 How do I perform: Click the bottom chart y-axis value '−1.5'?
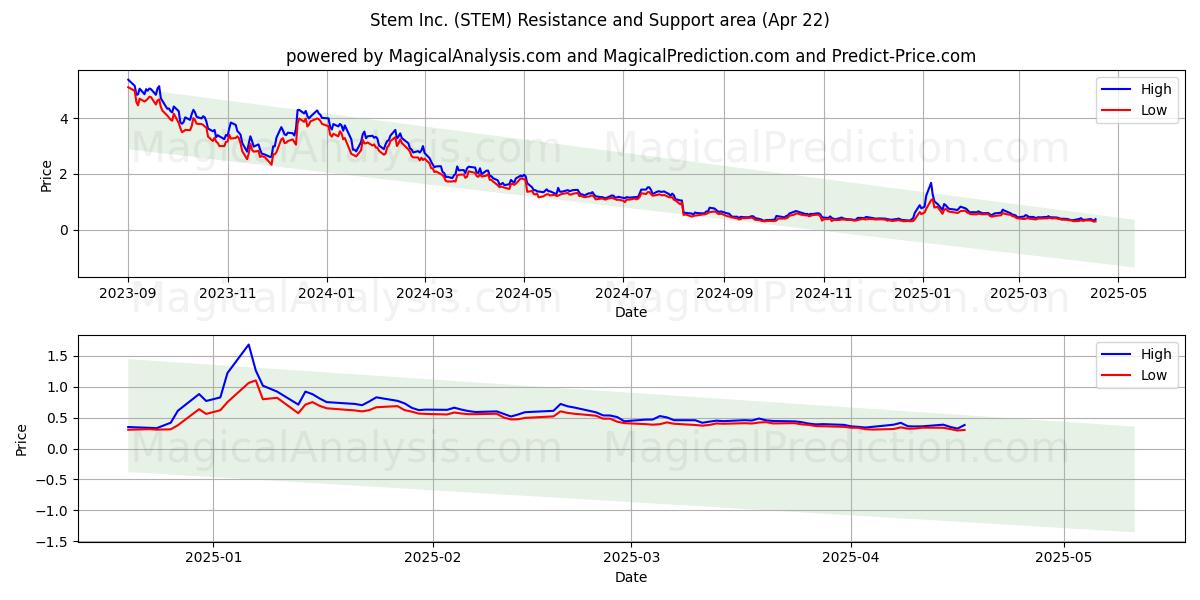pyautogui.click(x=52, y=541)
